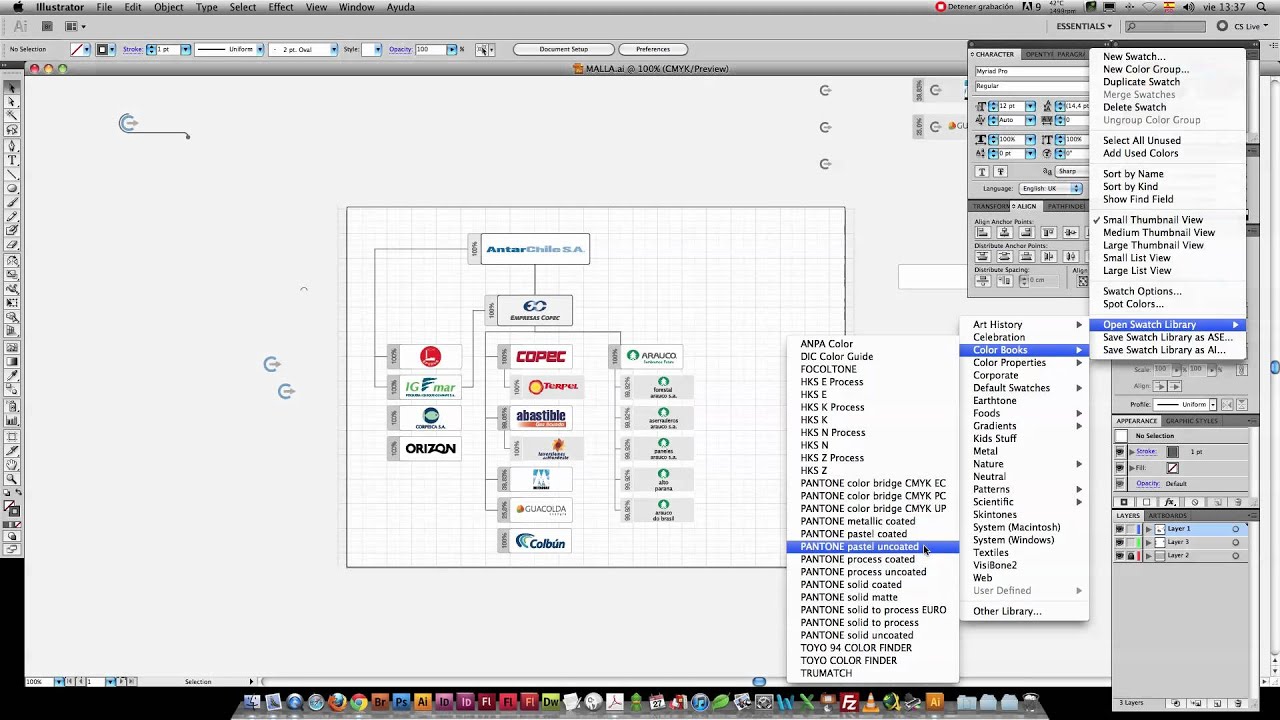Select the Lasso tool

pyautogui.click(x=12, y=130)
